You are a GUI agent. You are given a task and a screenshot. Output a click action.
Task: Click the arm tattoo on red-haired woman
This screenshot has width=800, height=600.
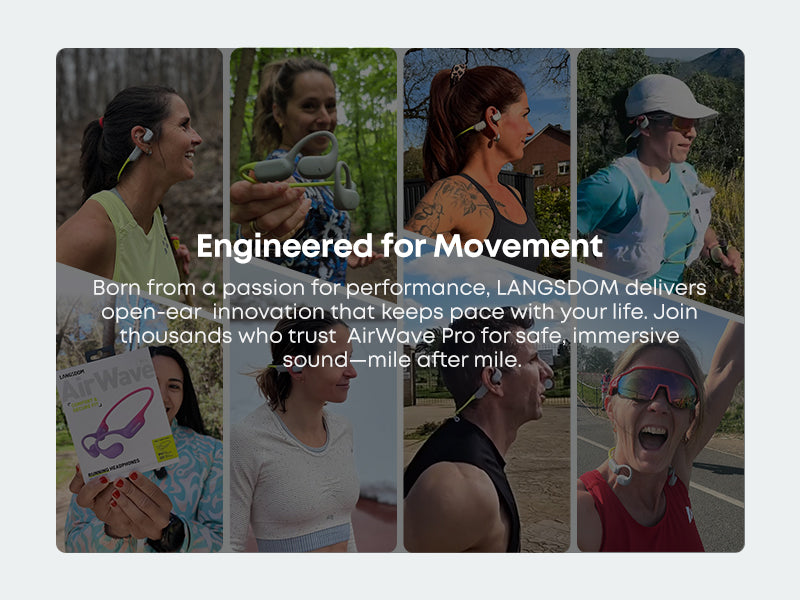point(455,208)
